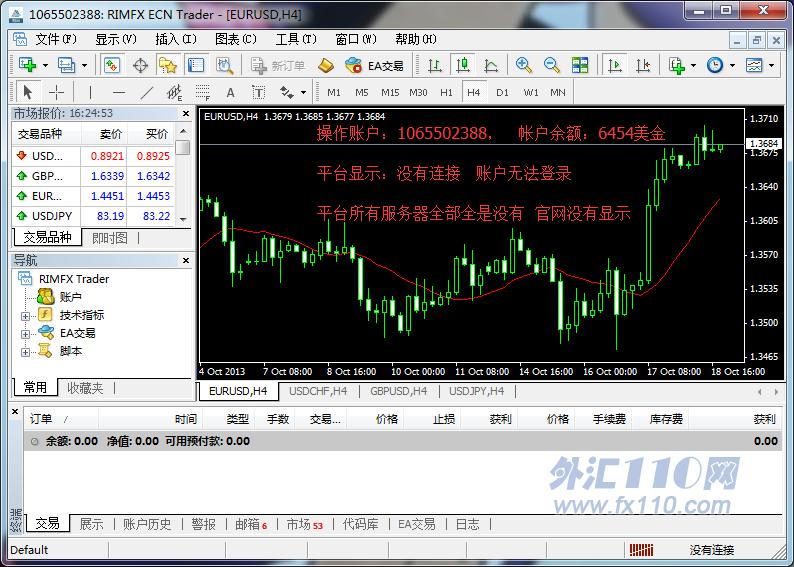Image resolution: width=794 pixels, height=567 pixels.
Task: Click the Market Watch scrollbar thumb
Action: (x=183, y=147)
